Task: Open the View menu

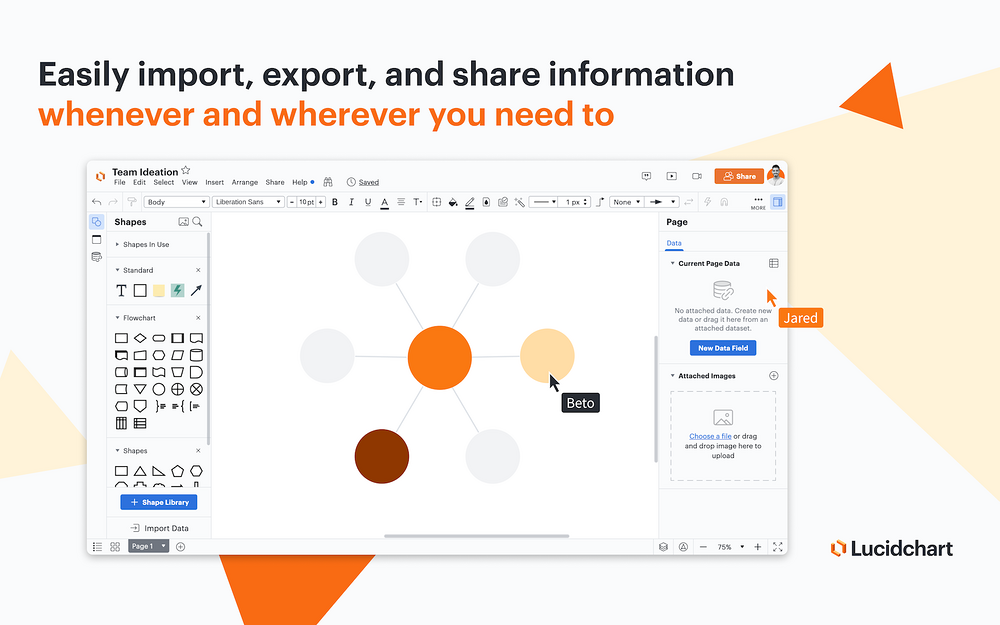Action: (x=189, y=182)
